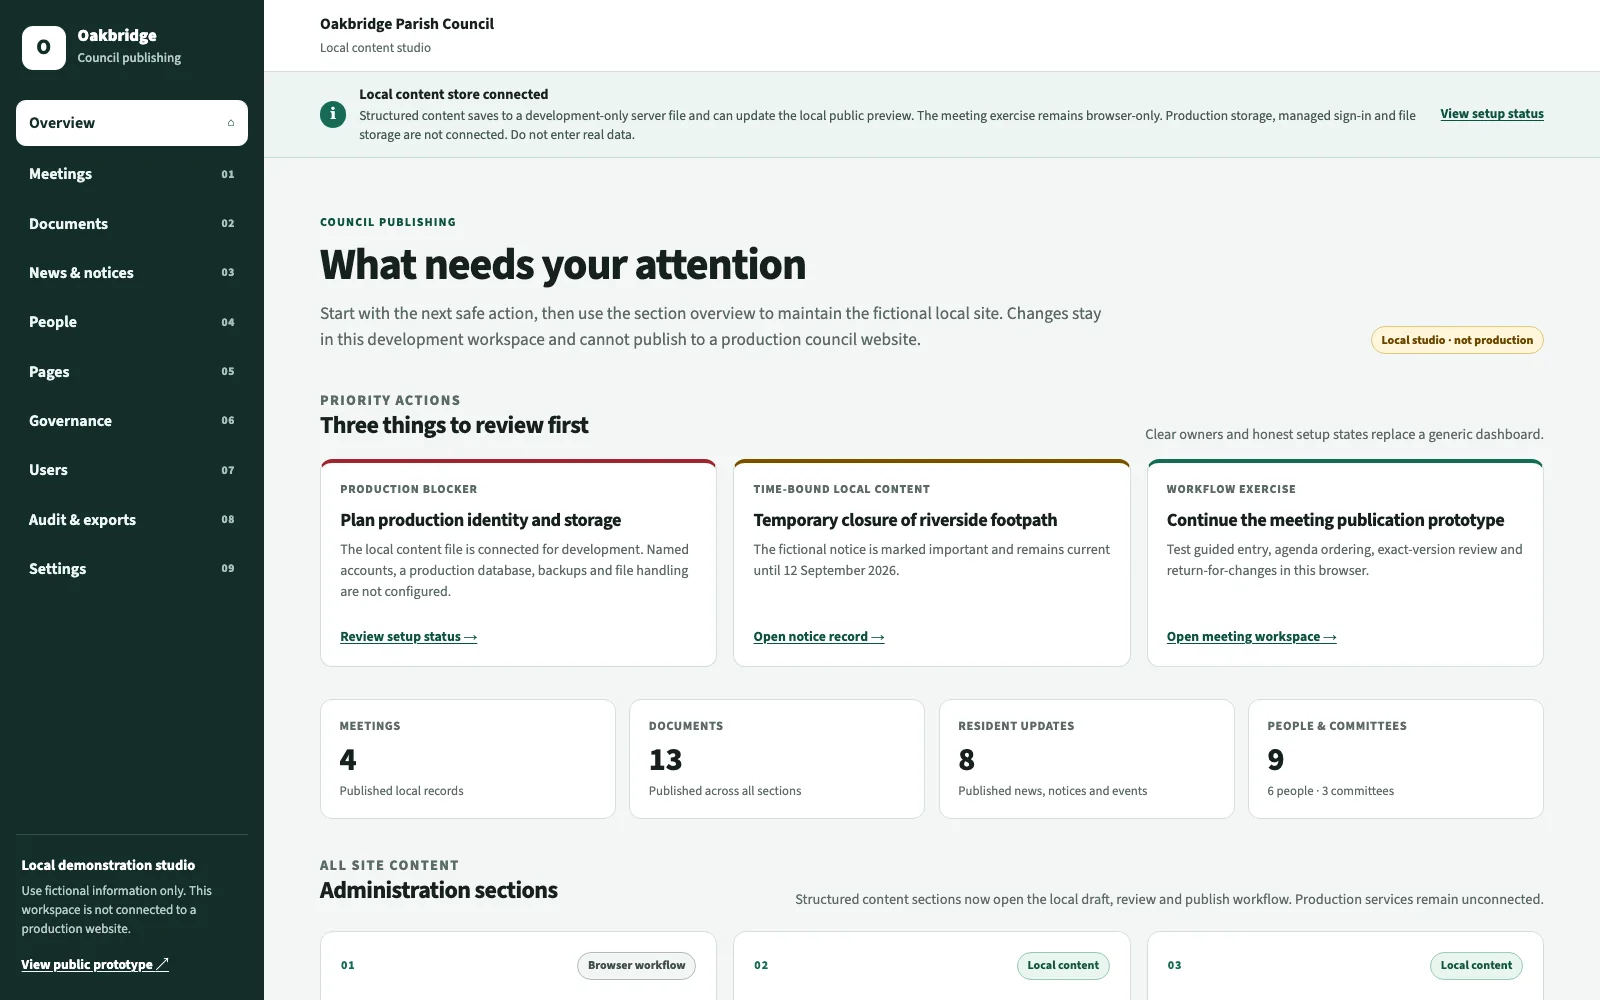Open Governance sidebar item

132,421
